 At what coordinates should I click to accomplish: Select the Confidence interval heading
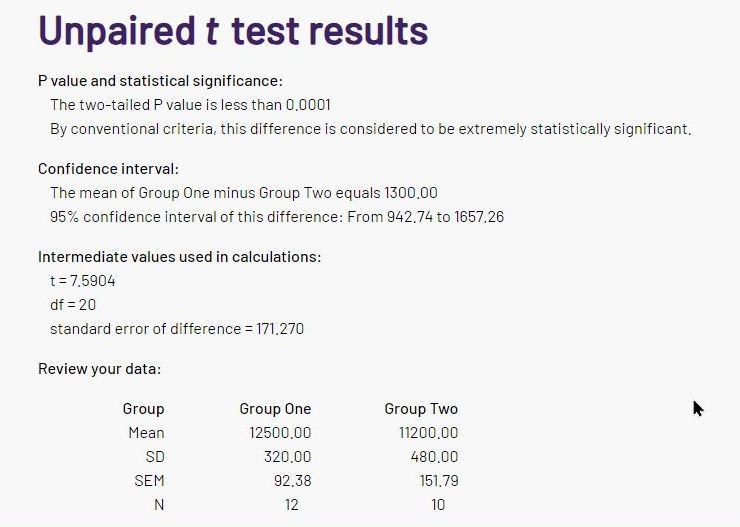click(109, 168)
